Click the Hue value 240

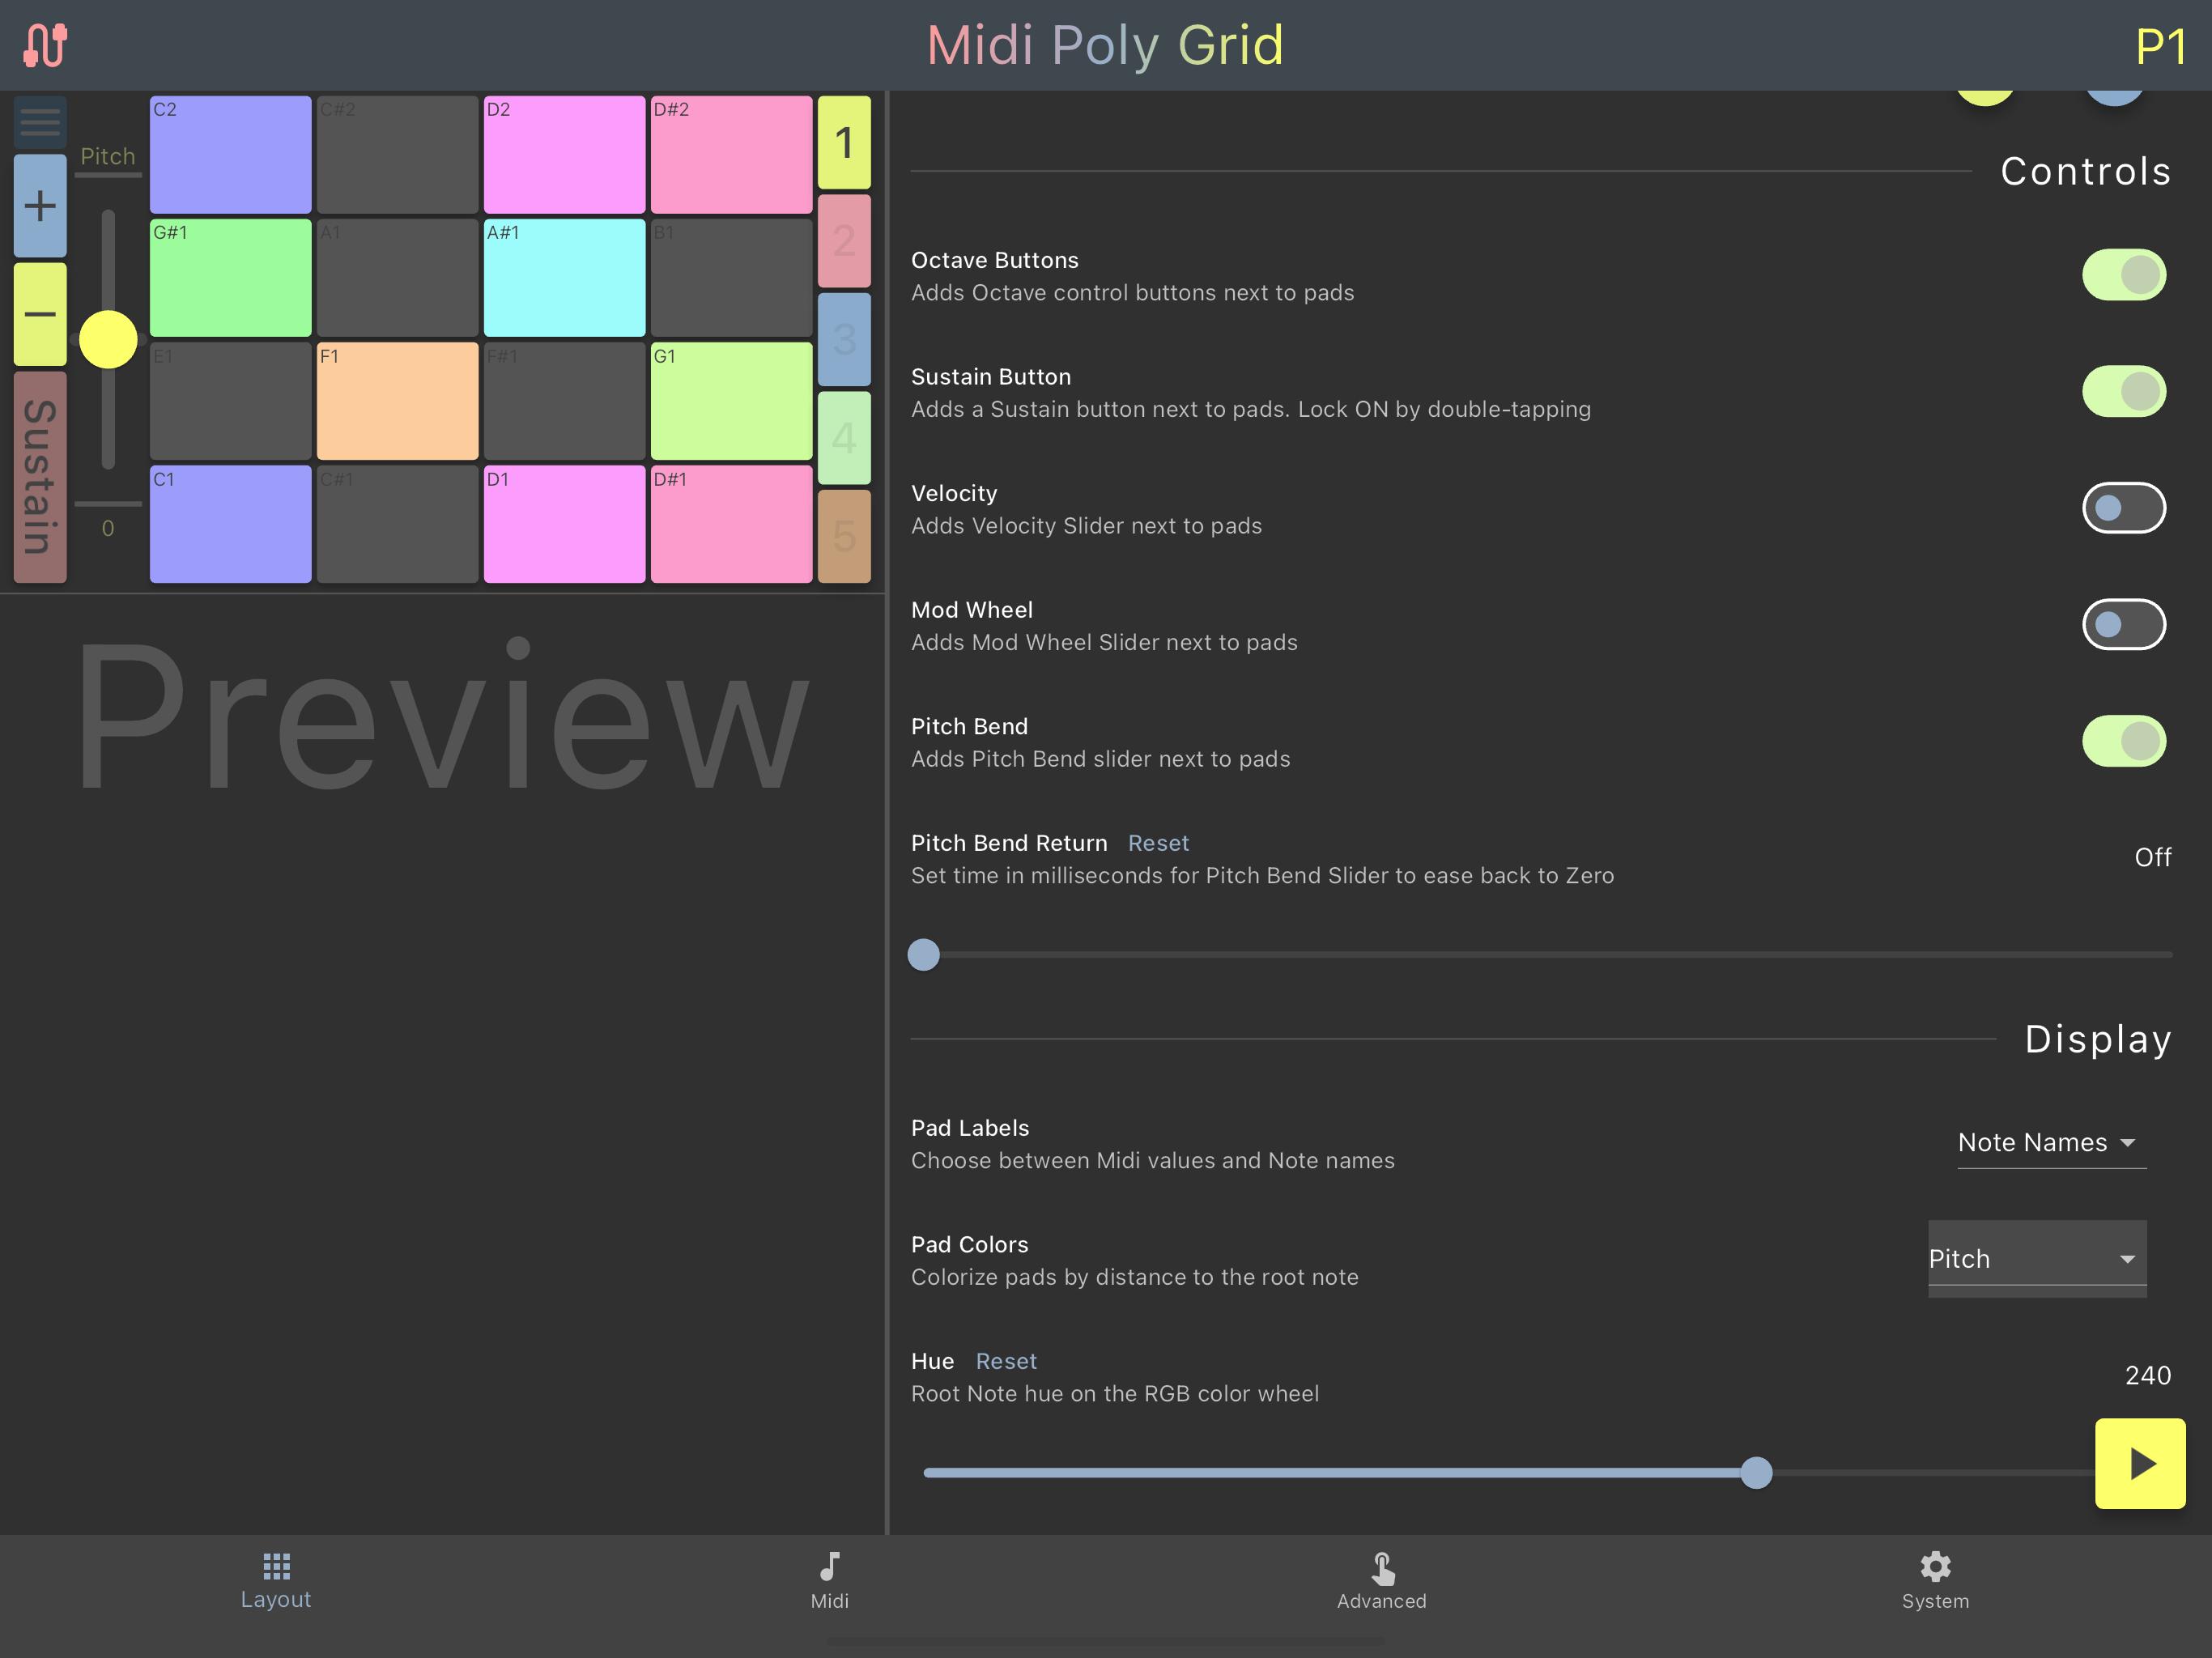coord(2147,1375)
